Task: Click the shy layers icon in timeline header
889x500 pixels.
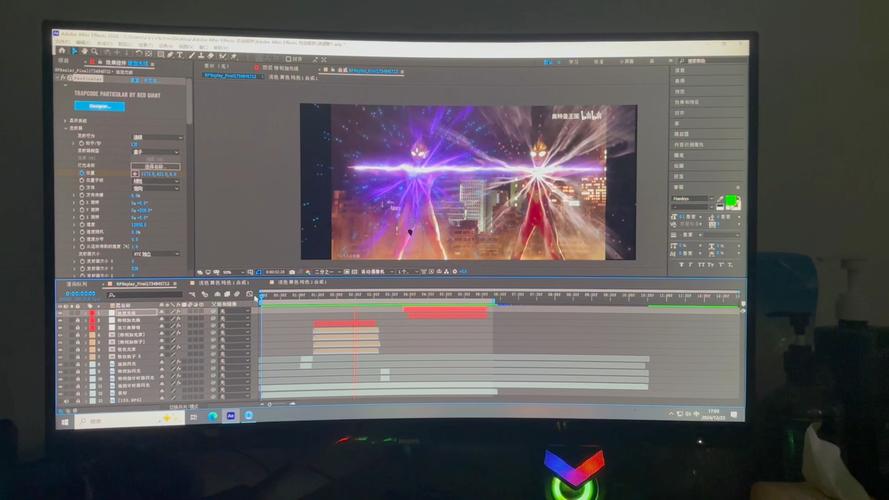Action: [217, 294]
